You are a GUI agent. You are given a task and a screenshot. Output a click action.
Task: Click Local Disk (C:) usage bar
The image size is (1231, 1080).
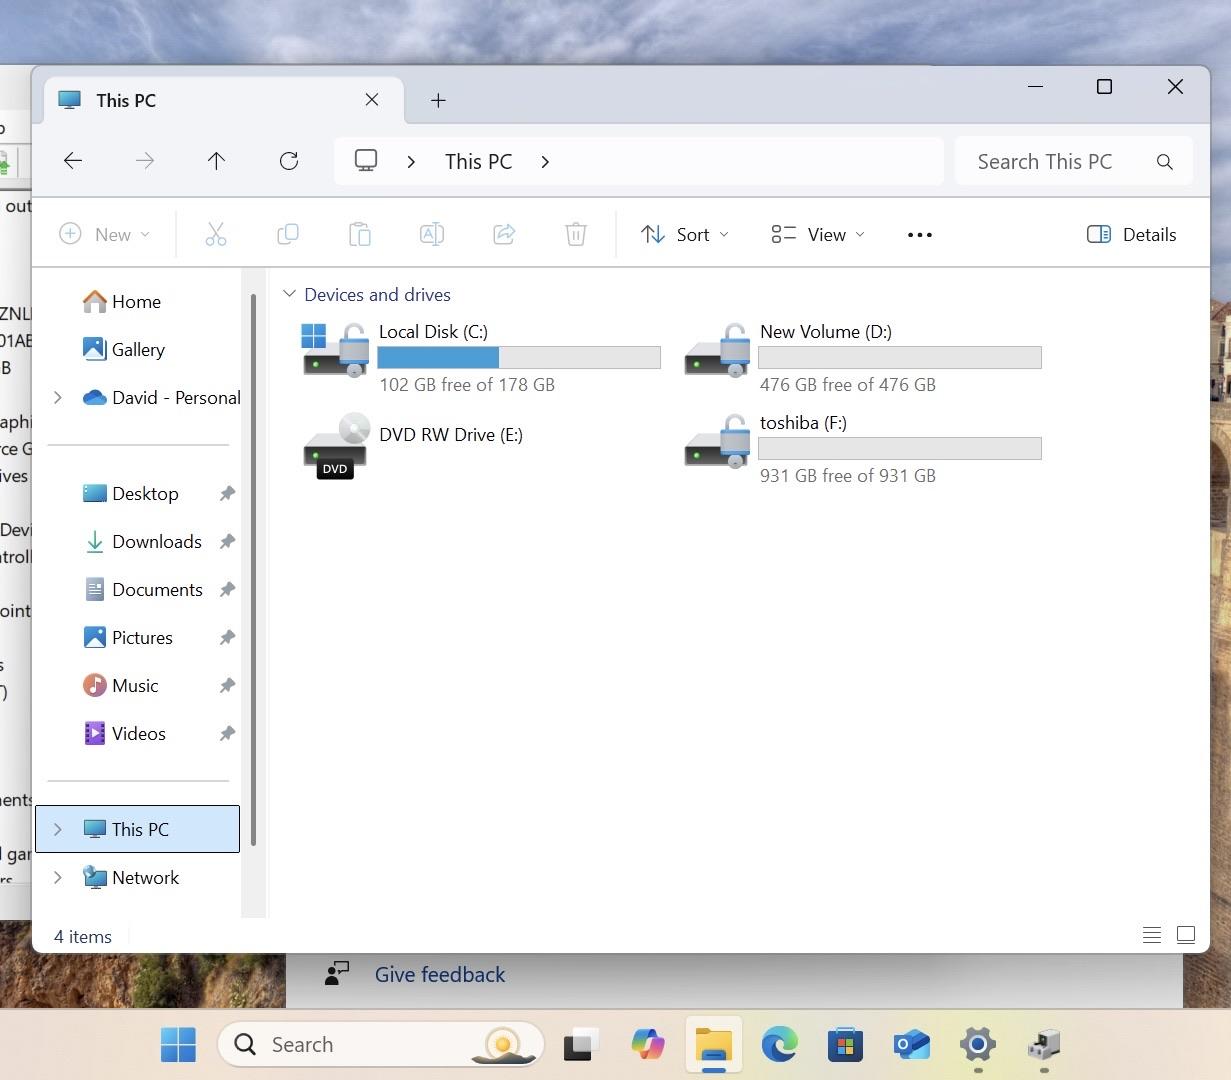coord(519,357)
